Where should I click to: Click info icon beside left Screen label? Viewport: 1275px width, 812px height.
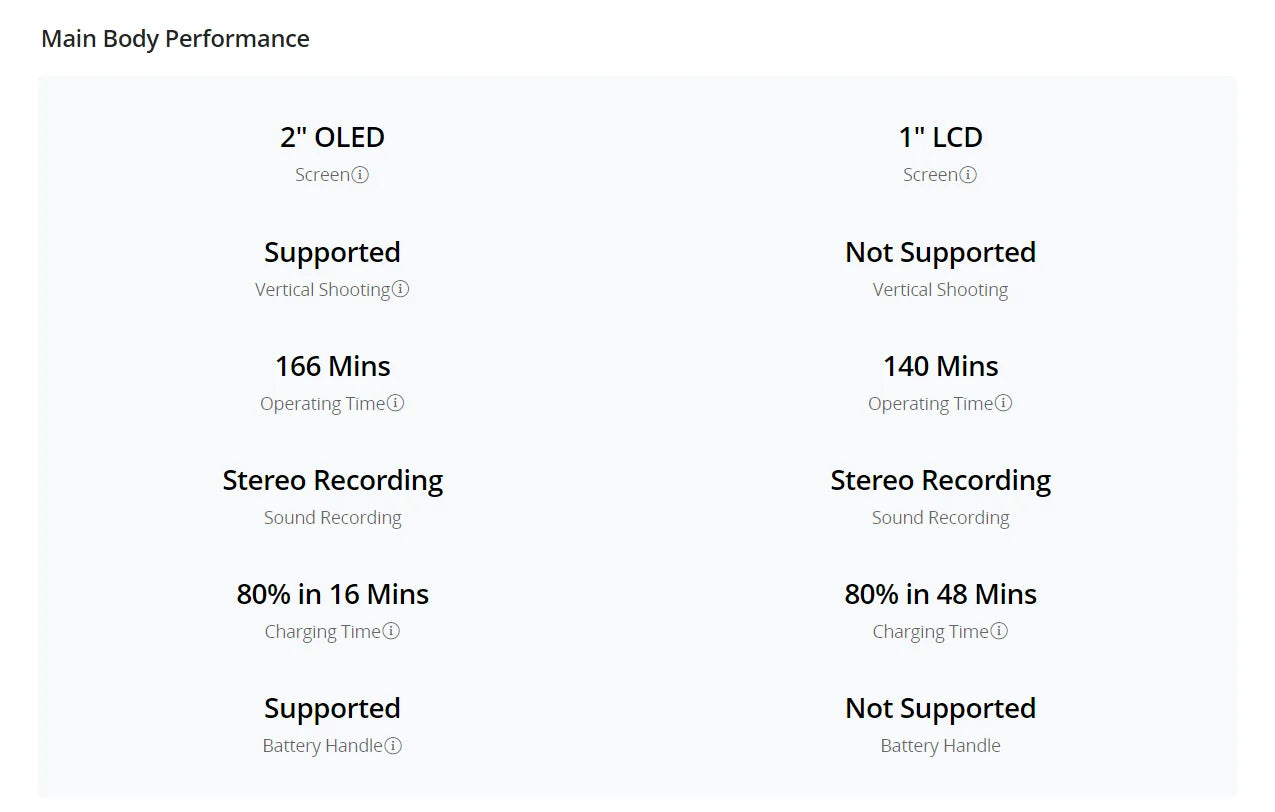pos(360,175)
